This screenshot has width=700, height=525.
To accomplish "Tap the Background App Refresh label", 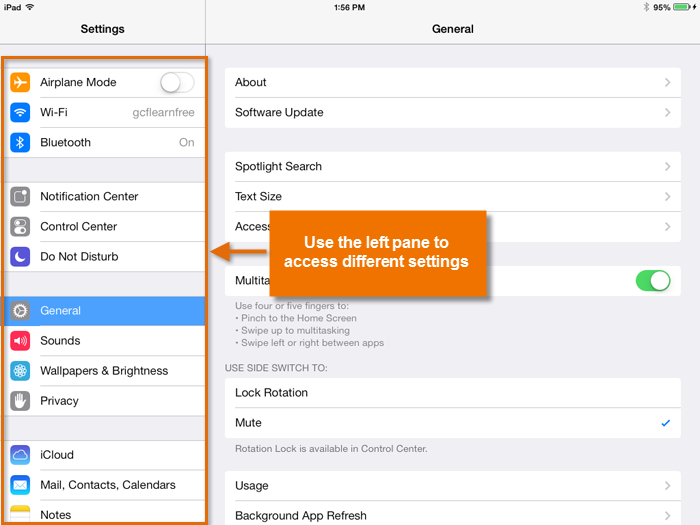I will click(300, 516).
